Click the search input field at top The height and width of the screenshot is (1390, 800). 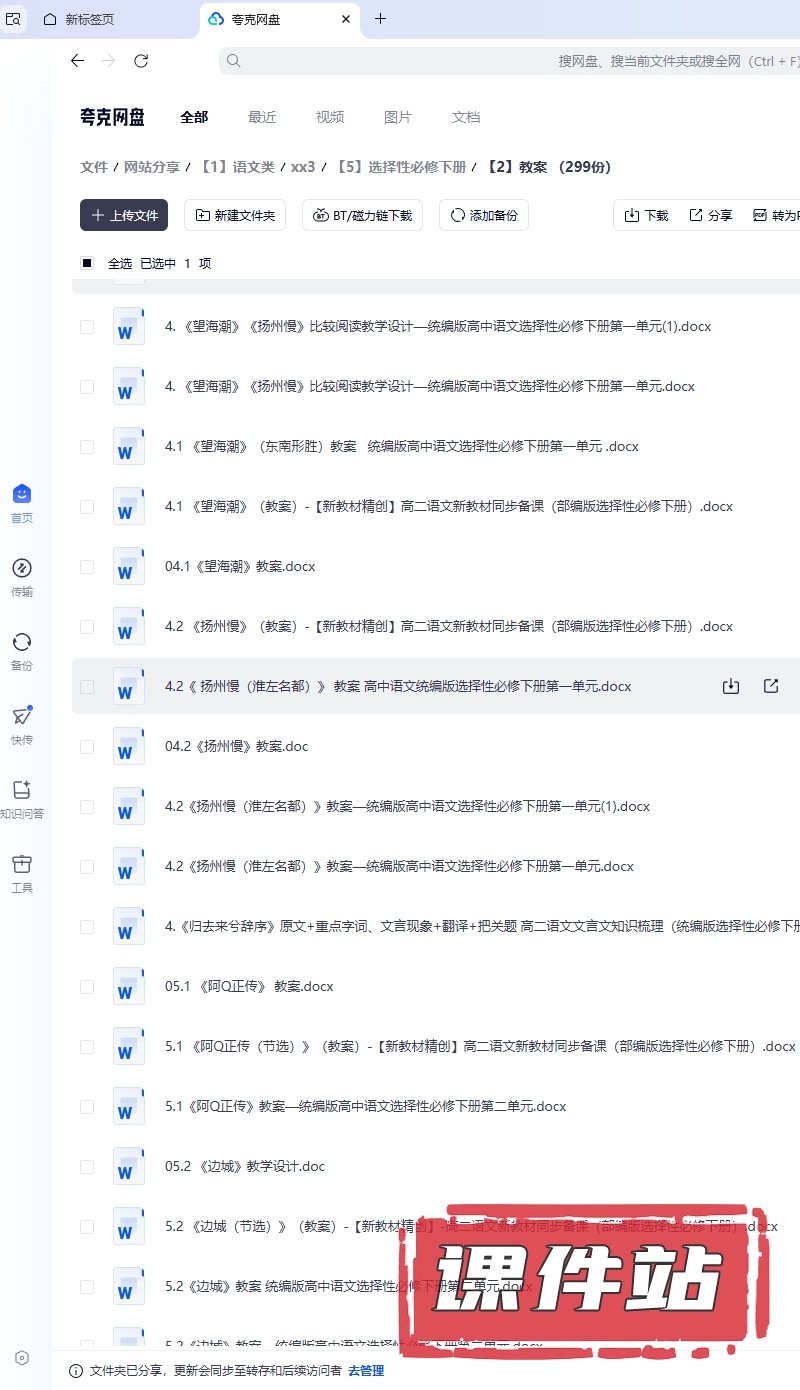(x=500, y=61)
